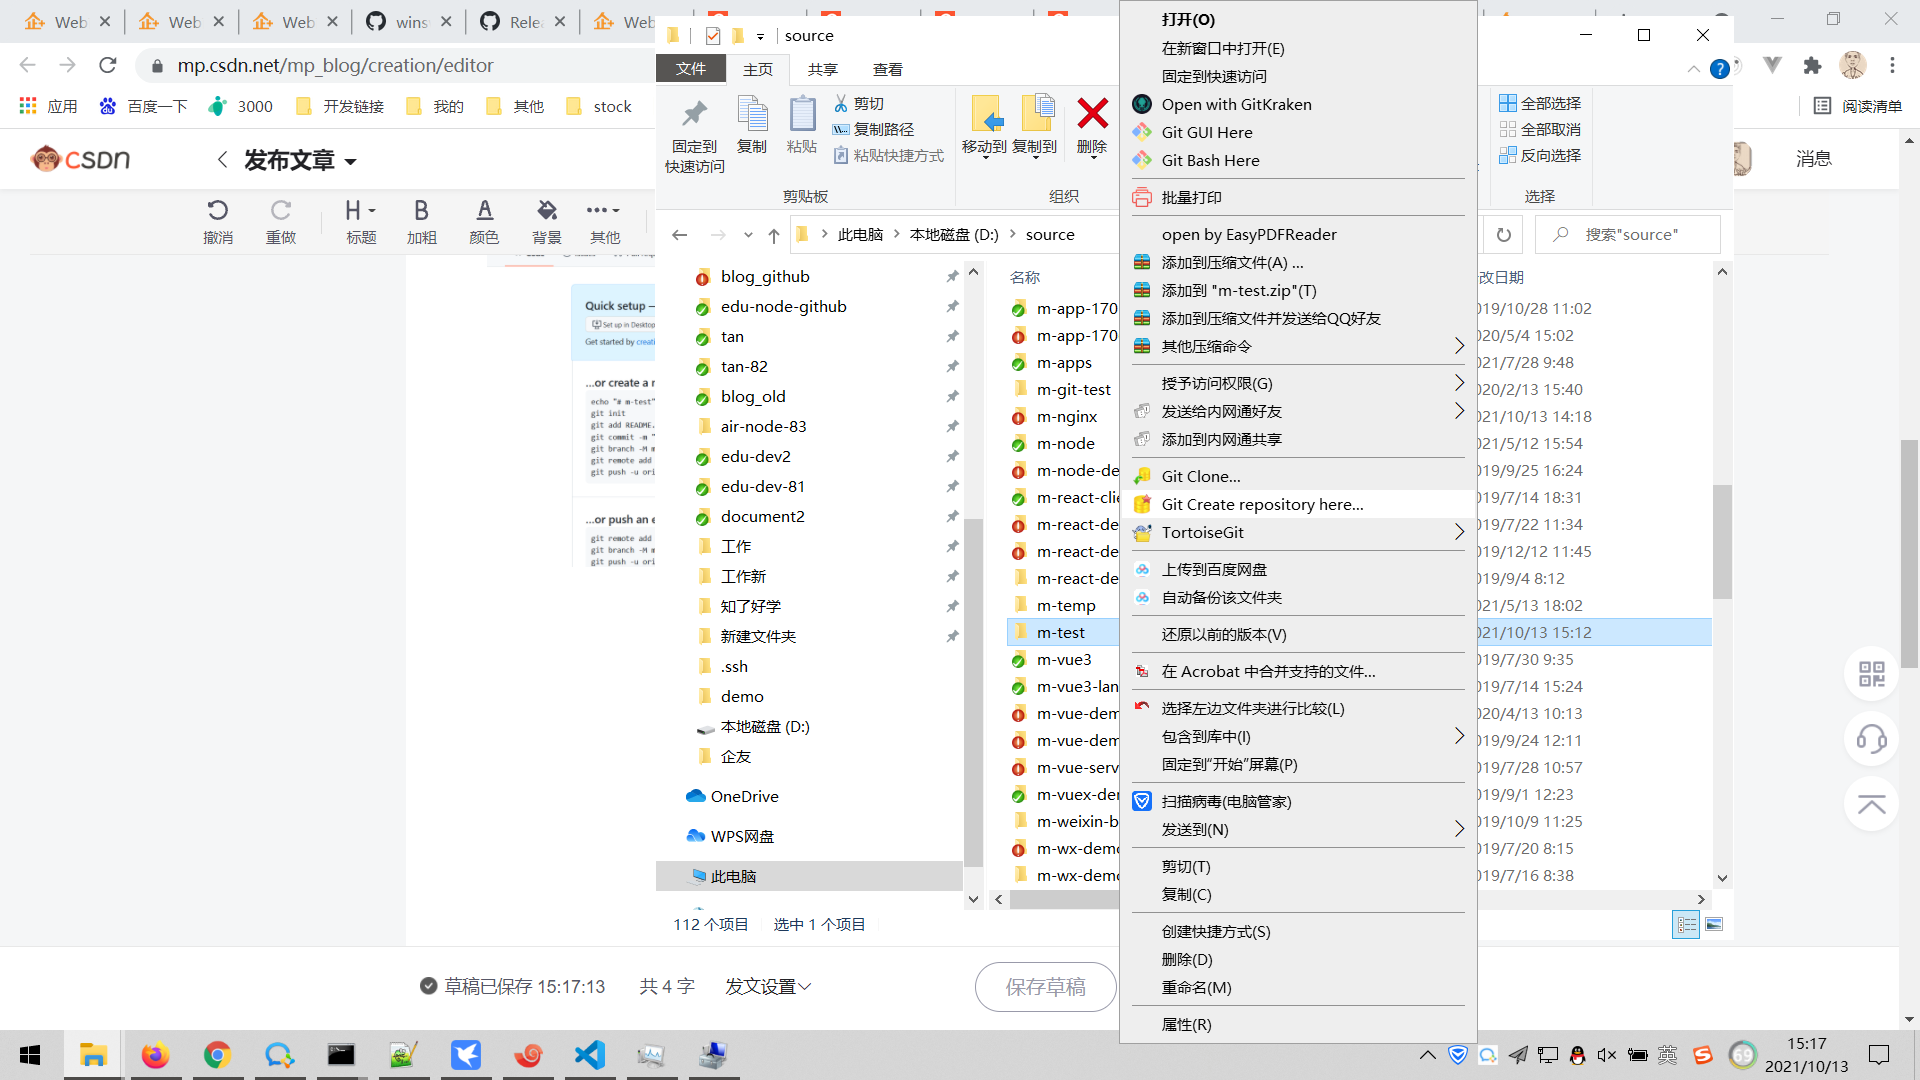Screen dimensions: 1920x1080
Task: Click the red Delete icon in ribbon
Action: (x=1092, y=115)
